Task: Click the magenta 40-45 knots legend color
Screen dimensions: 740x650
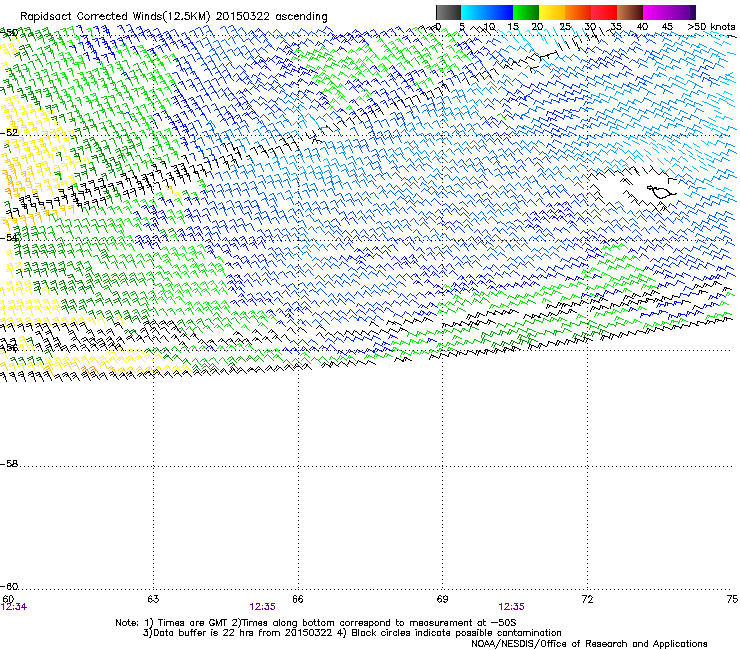Action: (x=656, y=12)
